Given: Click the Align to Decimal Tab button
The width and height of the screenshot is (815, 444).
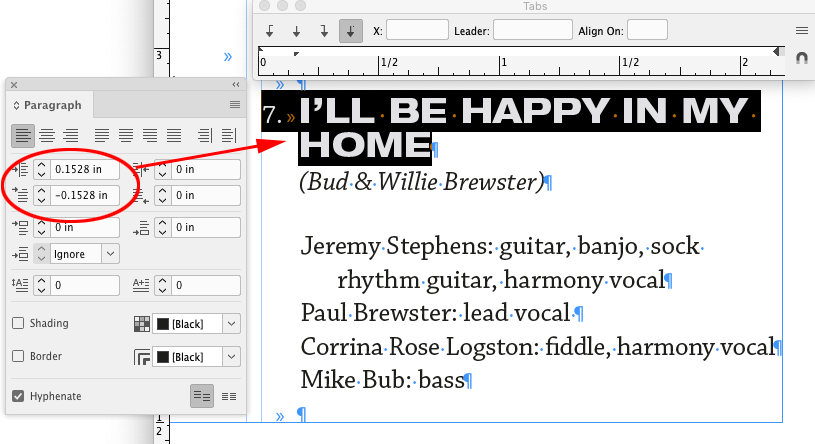Looking at the screenshot, I should (x=351, y=31).
